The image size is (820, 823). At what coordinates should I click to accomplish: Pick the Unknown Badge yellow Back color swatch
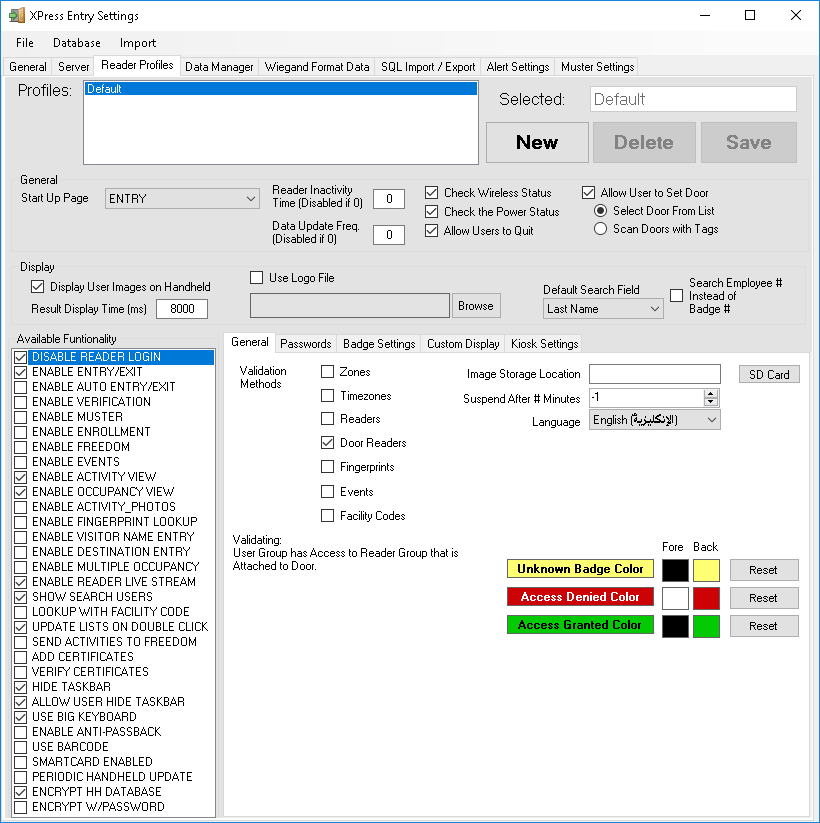click(706, 570)
